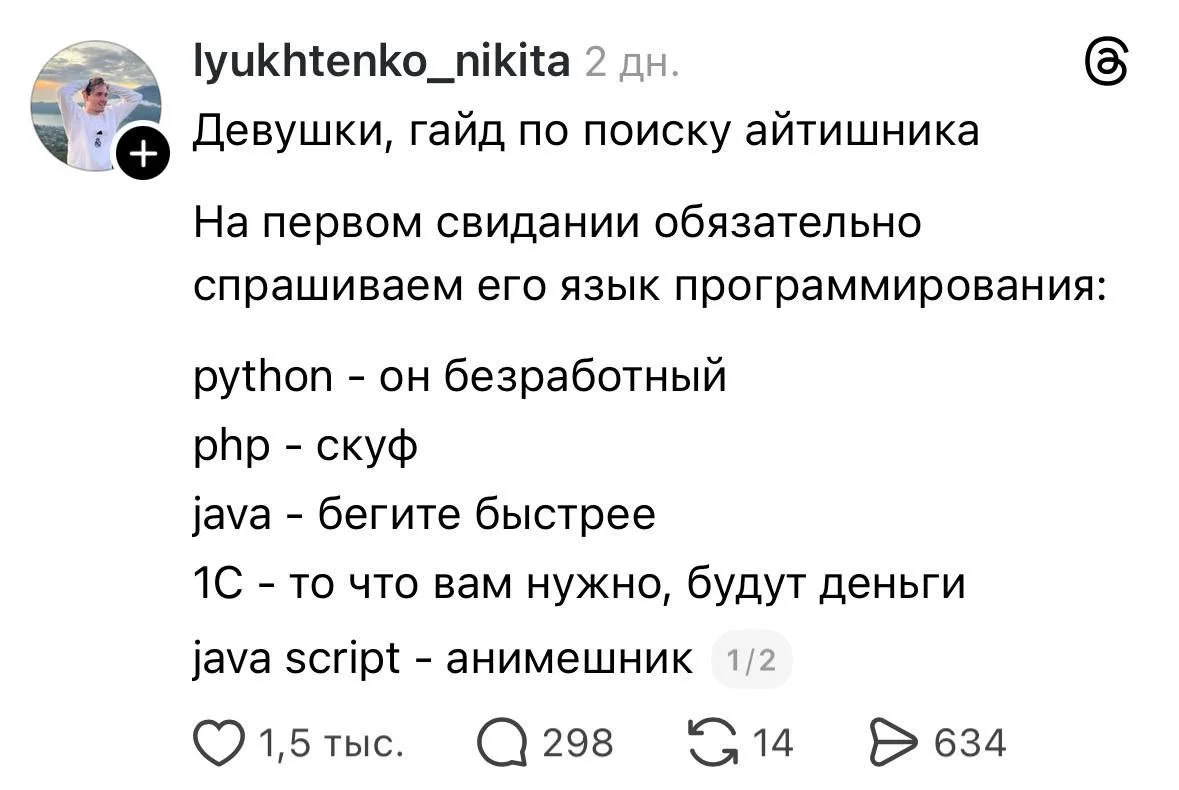Viewport: 1179px width, 790px height.
Task: Select the post text about python
Action: [458, 377]
